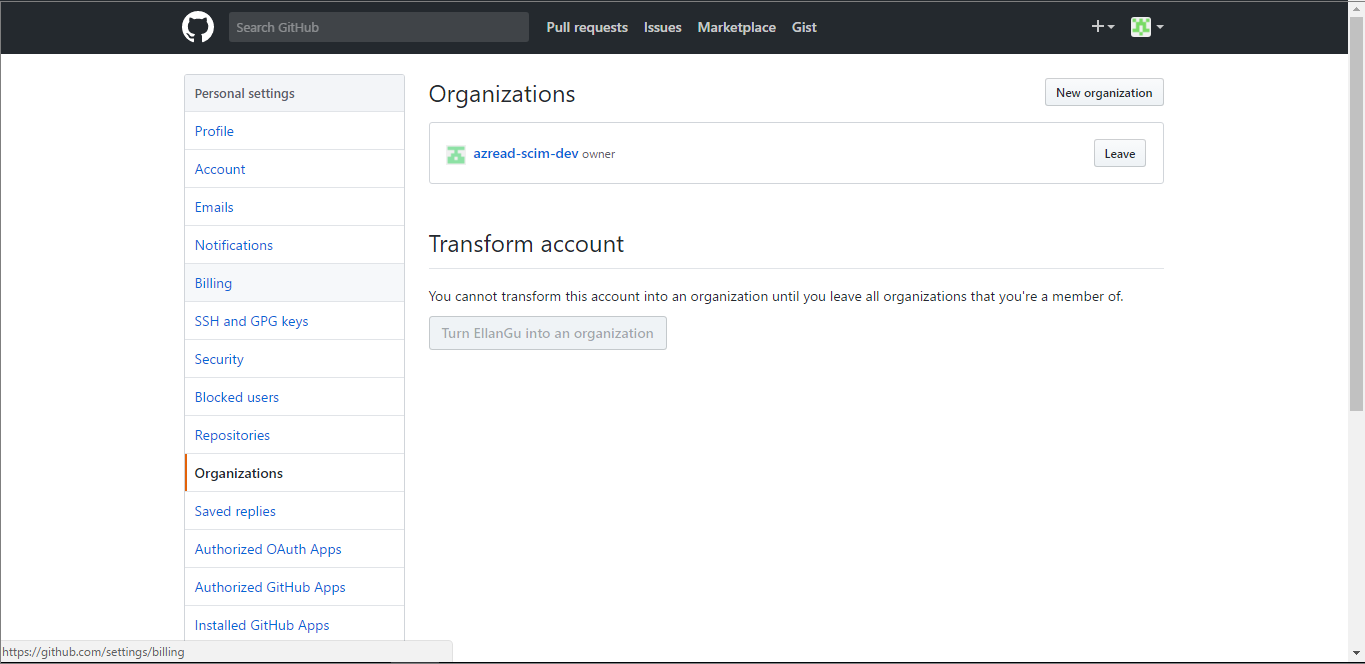Open the Pull requests menu item
Screen dimensions: 1365x664
(587, 27)
